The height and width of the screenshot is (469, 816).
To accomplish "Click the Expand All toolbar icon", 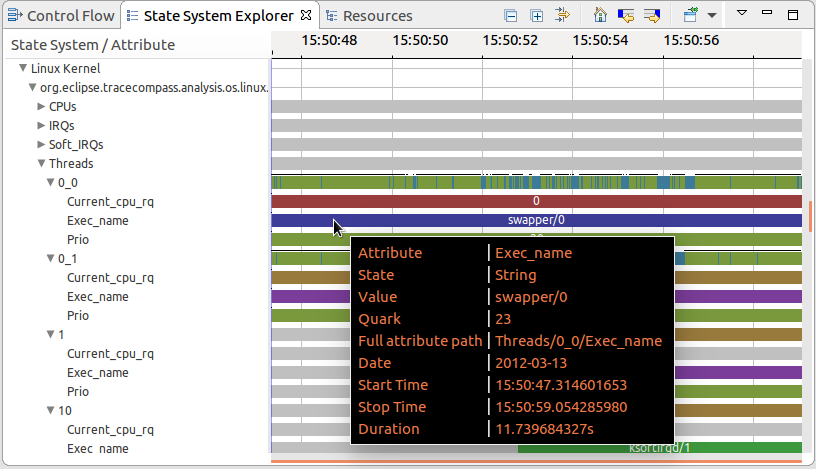I will (537, 16).
